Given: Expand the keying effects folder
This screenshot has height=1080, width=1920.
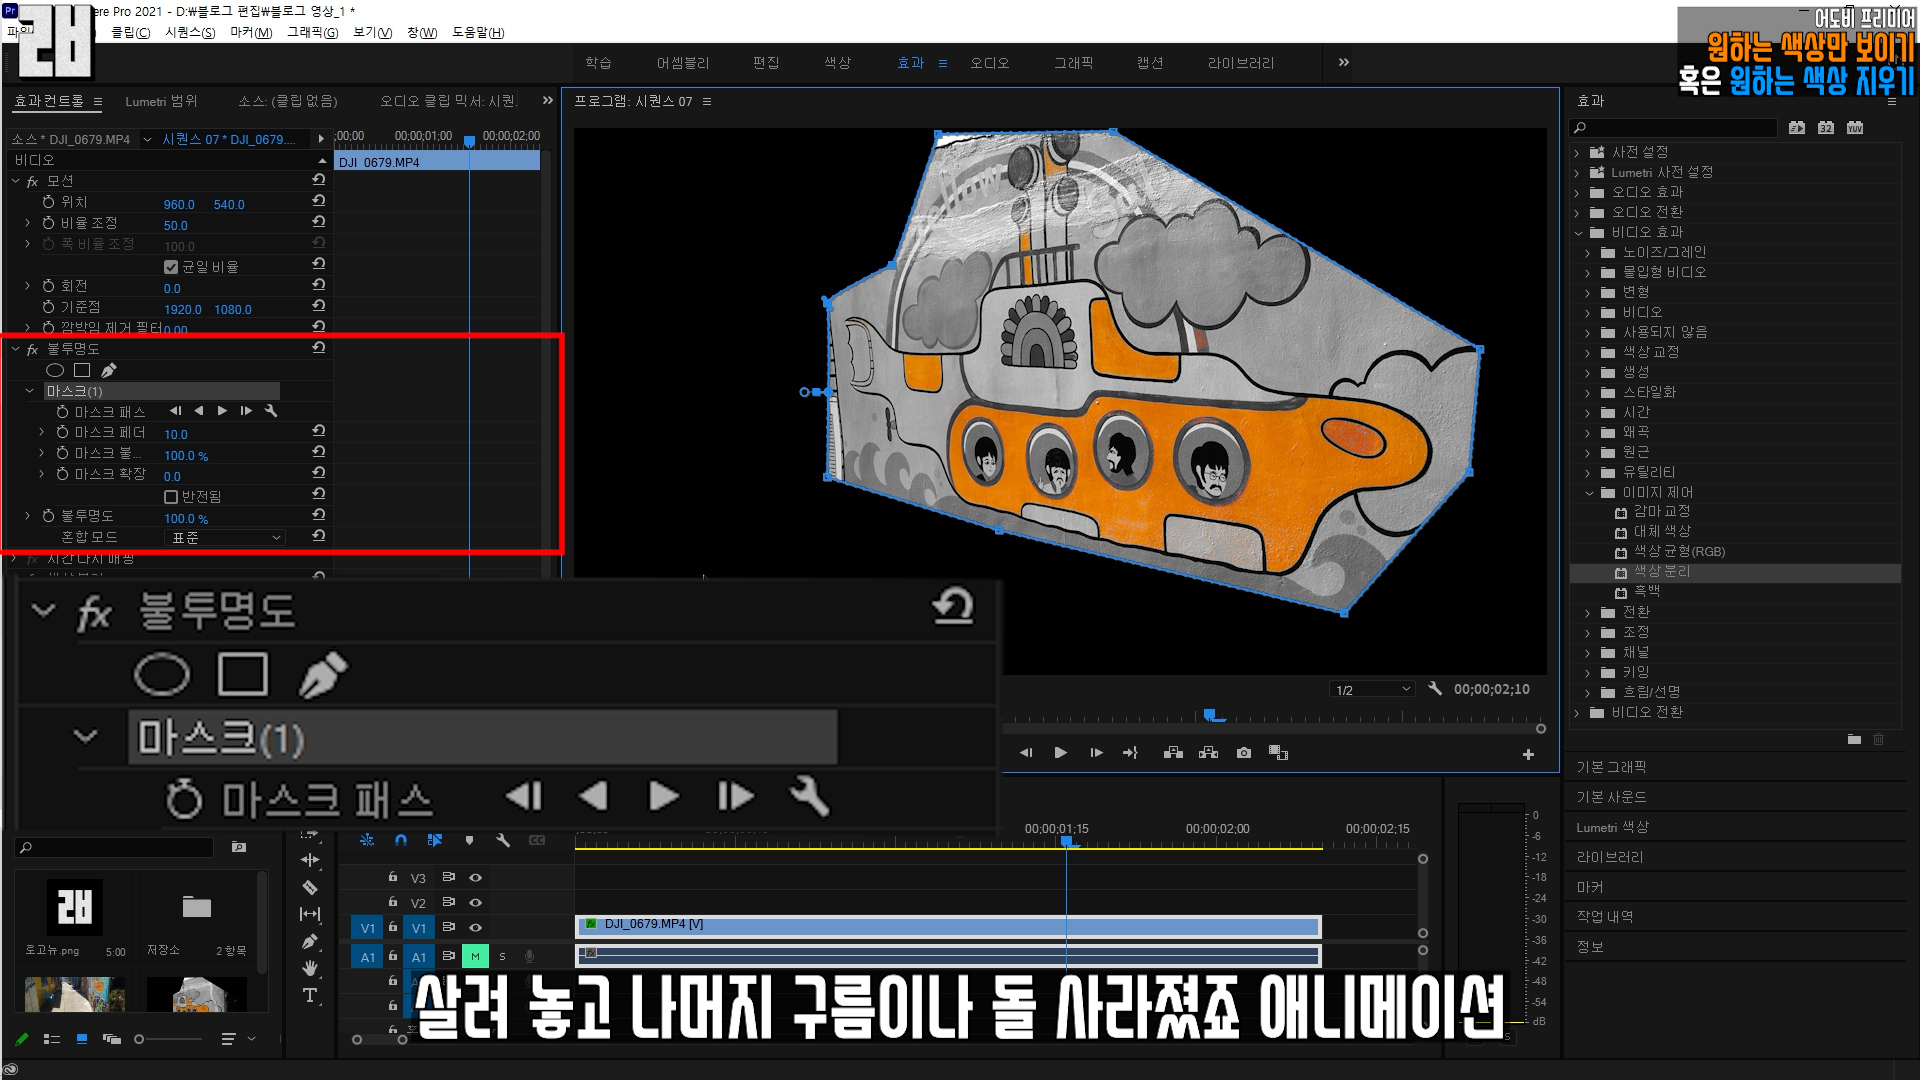Looking at the screenshot, I should (1588, 672).
